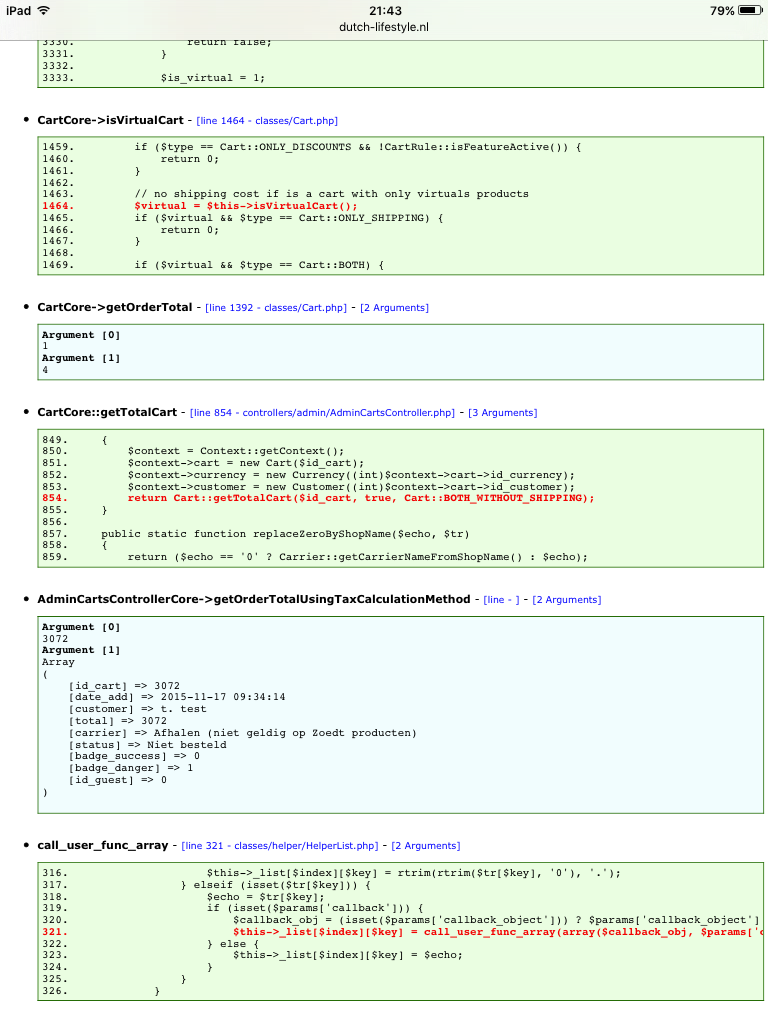Click highlighted line 854 return Cart::getTotalCart
The width and height of the screenshot is (768, 1024).
pyautogui.click(x=361, y=498)
